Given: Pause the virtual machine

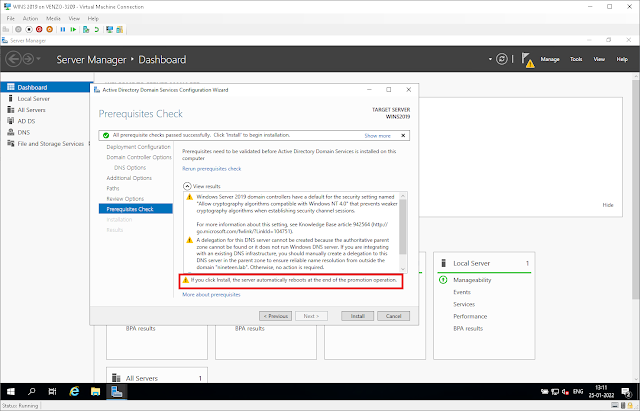Looking at the screenshot, I should (x=62, y=29).
